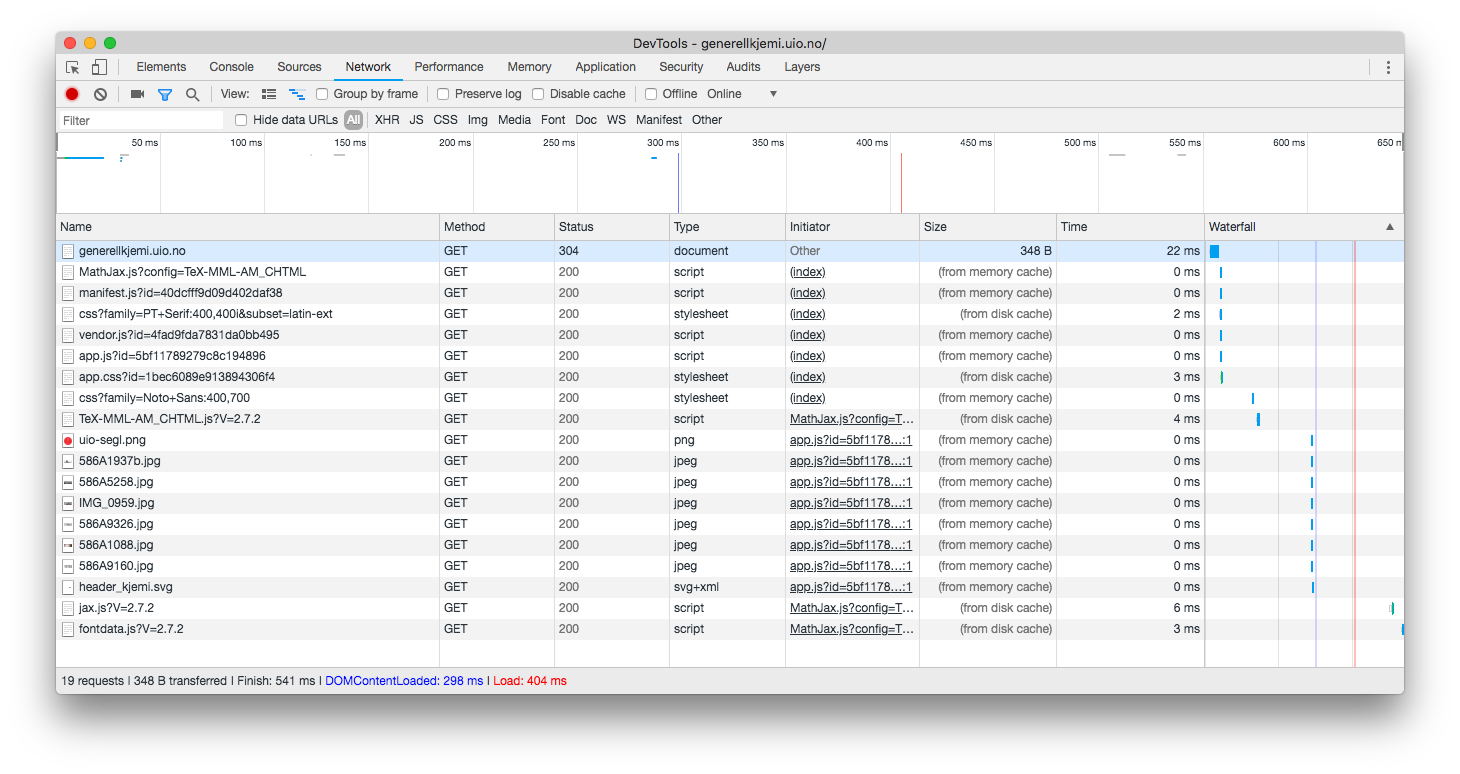Select the css?family=Noto+Sans:400,700 request
The width and height of the screenshot is (1460, 774).
pyautogui.click(x=730, y=398)
